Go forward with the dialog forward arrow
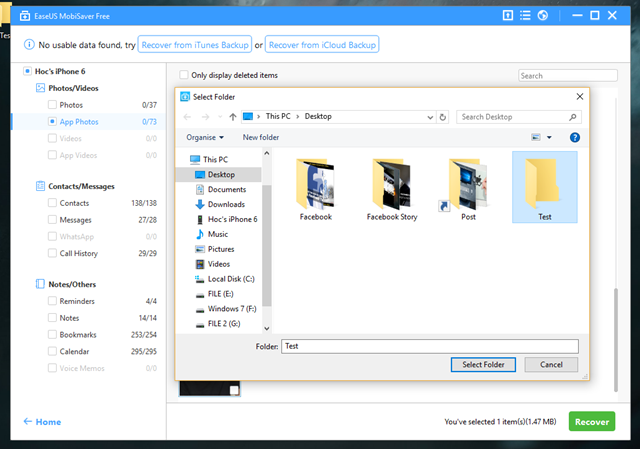The image size is (640, 449). (205, 117)
